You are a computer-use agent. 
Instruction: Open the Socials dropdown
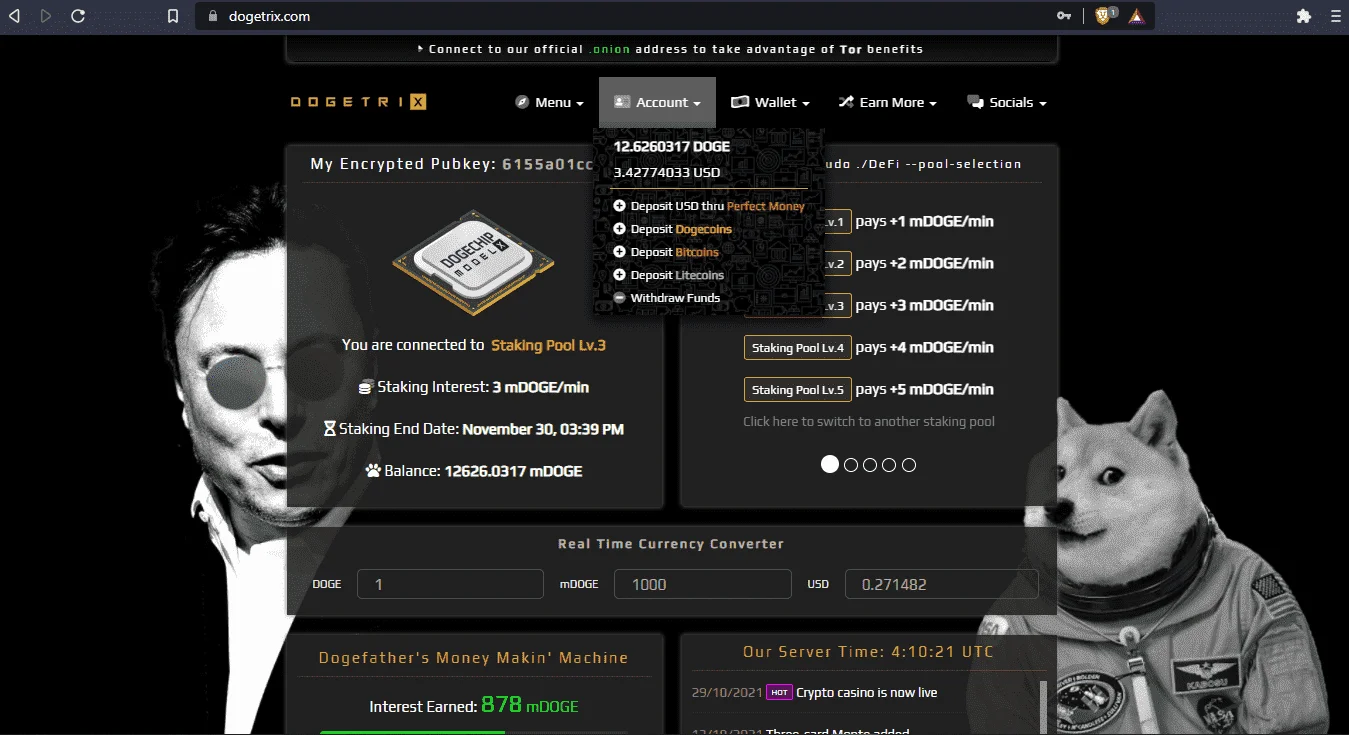pyautogui.click(x=1007, y=102)
